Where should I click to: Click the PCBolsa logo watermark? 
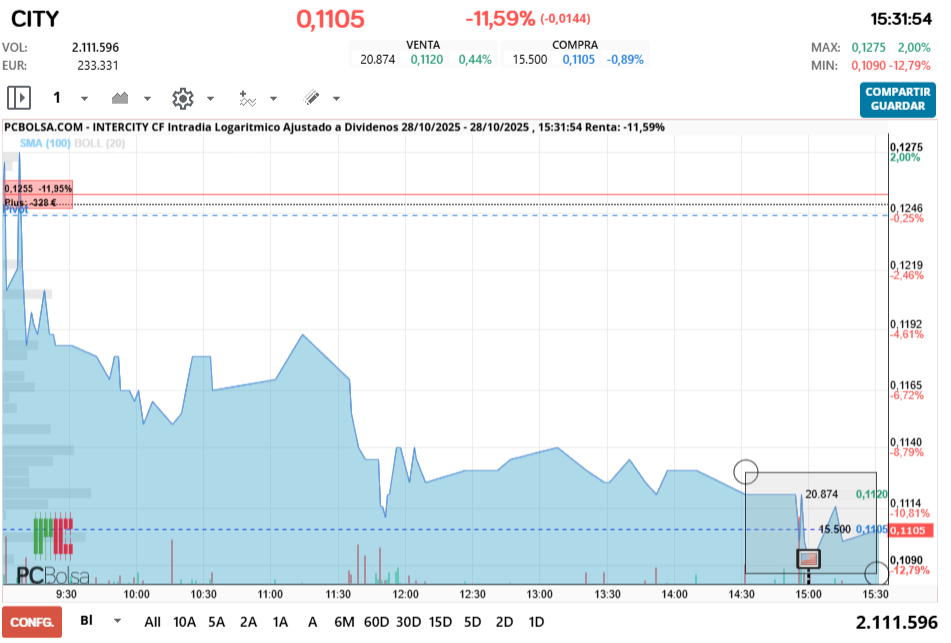click(55, 575)
